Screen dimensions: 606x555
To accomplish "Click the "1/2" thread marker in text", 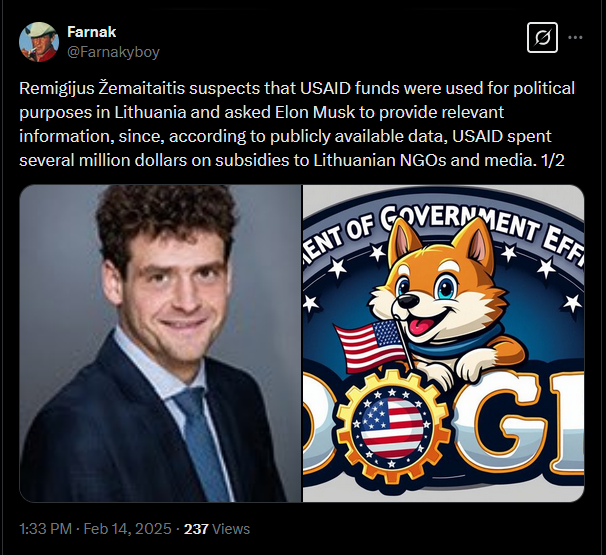I will click(553, 160).
